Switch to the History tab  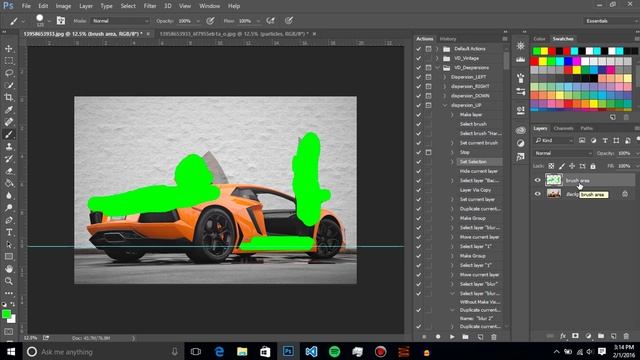tap(448, 39)
